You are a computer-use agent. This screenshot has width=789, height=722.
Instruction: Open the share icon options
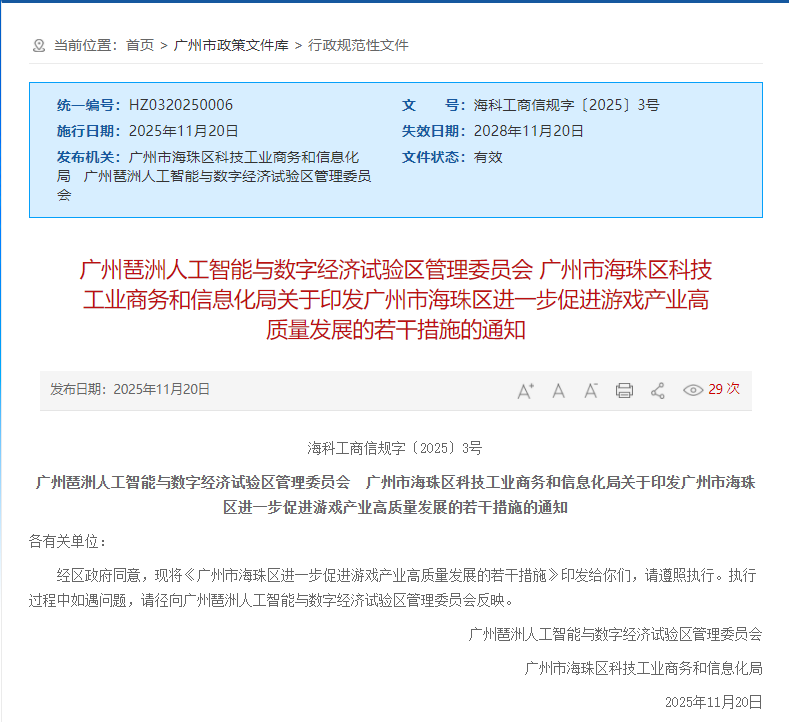tap(657, 390)
